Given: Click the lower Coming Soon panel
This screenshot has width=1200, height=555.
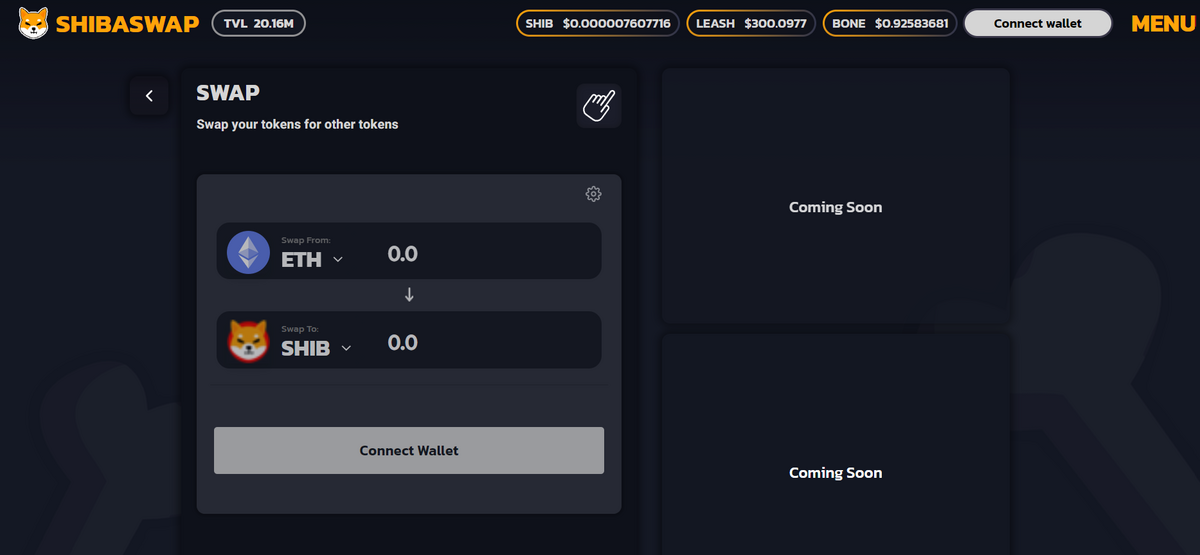Looking at the screenshot, I should pyautogui.click(x=836, y=444).
